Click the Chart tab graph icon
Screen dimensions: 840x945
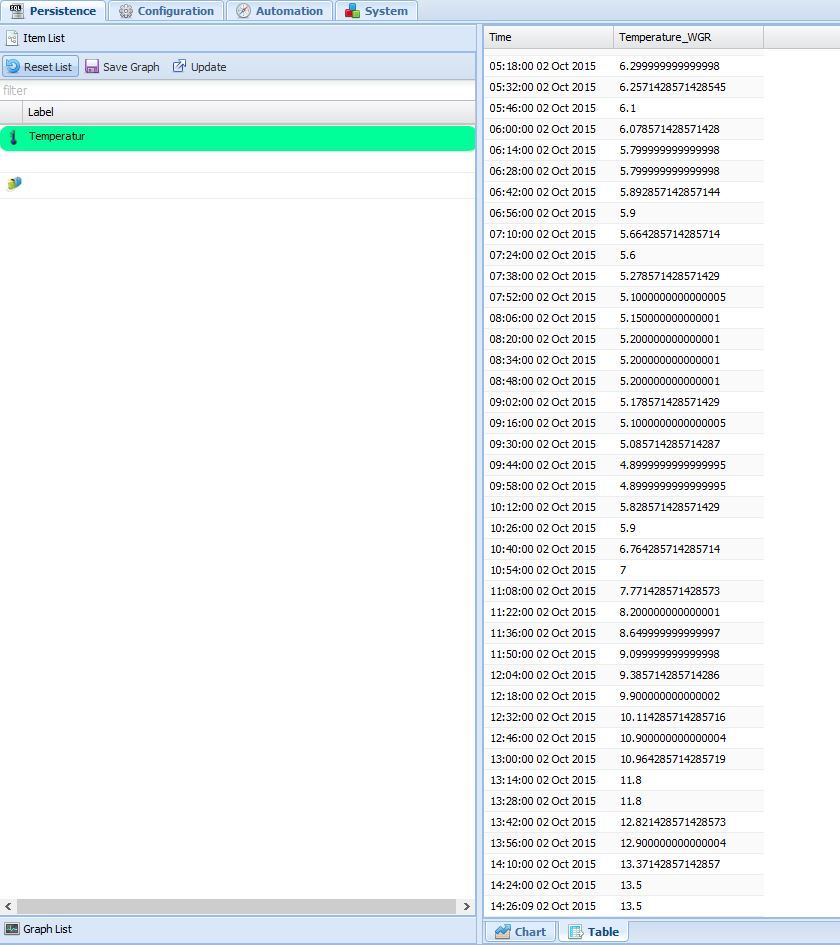[503, 932]
